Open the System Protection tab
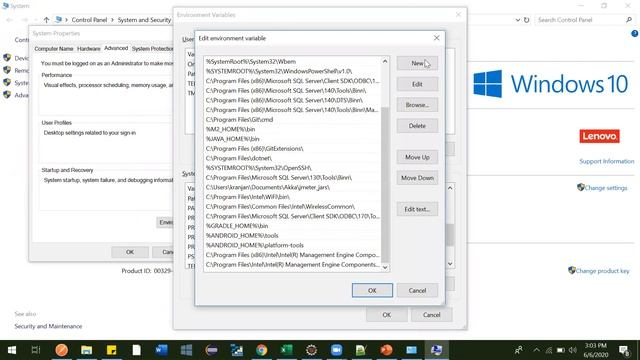The height and width of the screenshot is (360, 640). pos(152,49)
